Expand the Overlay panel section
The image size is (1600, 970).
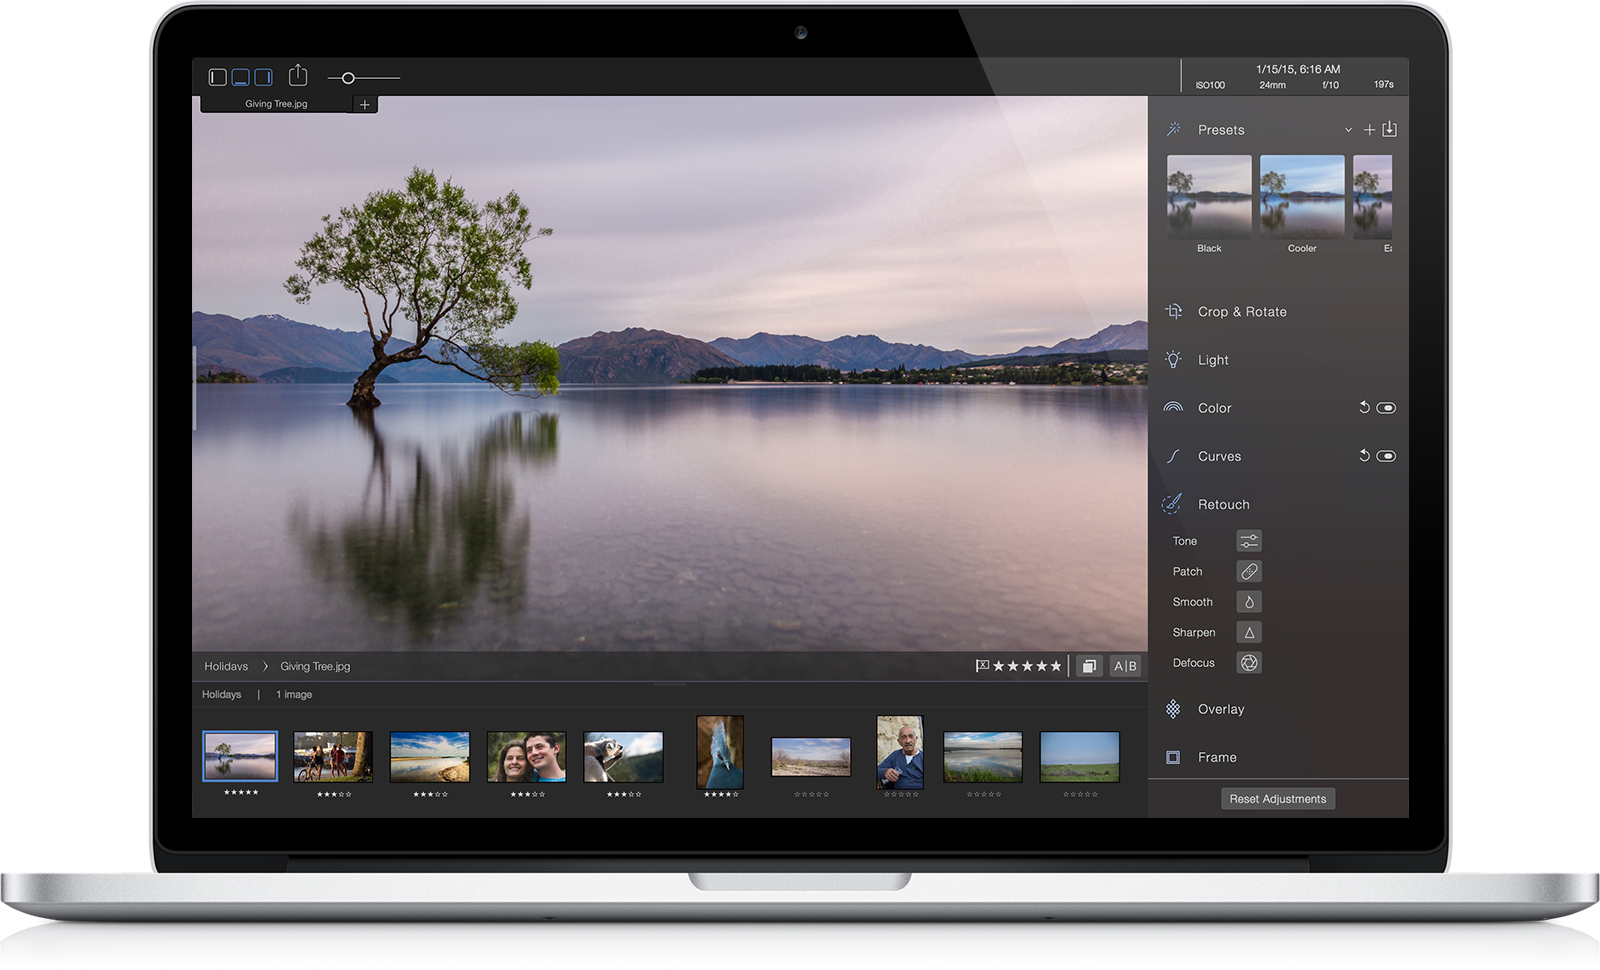coord(1221,709)
